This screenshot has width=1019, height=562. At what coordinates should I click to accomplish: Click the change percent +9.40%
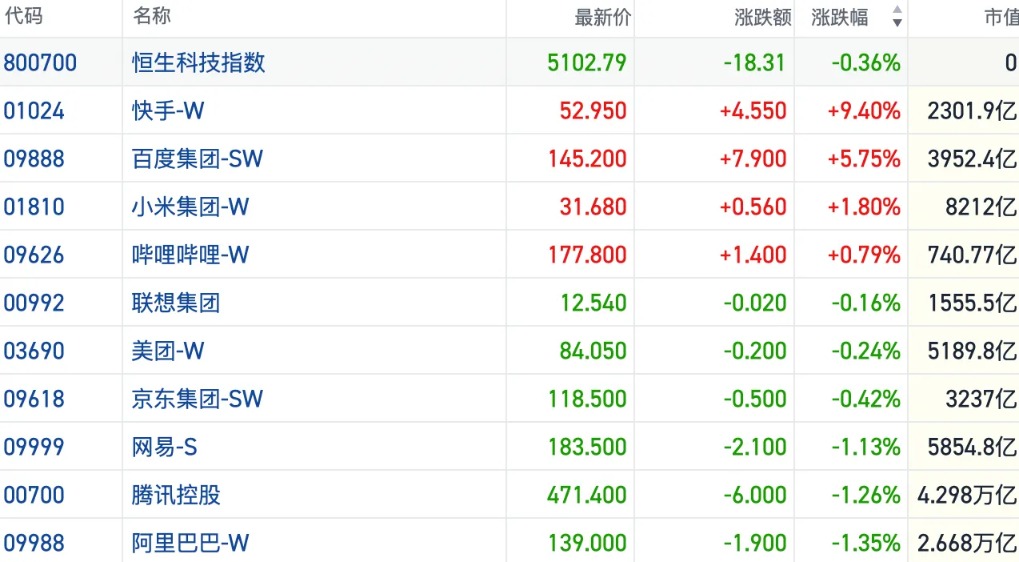point(864,111)
